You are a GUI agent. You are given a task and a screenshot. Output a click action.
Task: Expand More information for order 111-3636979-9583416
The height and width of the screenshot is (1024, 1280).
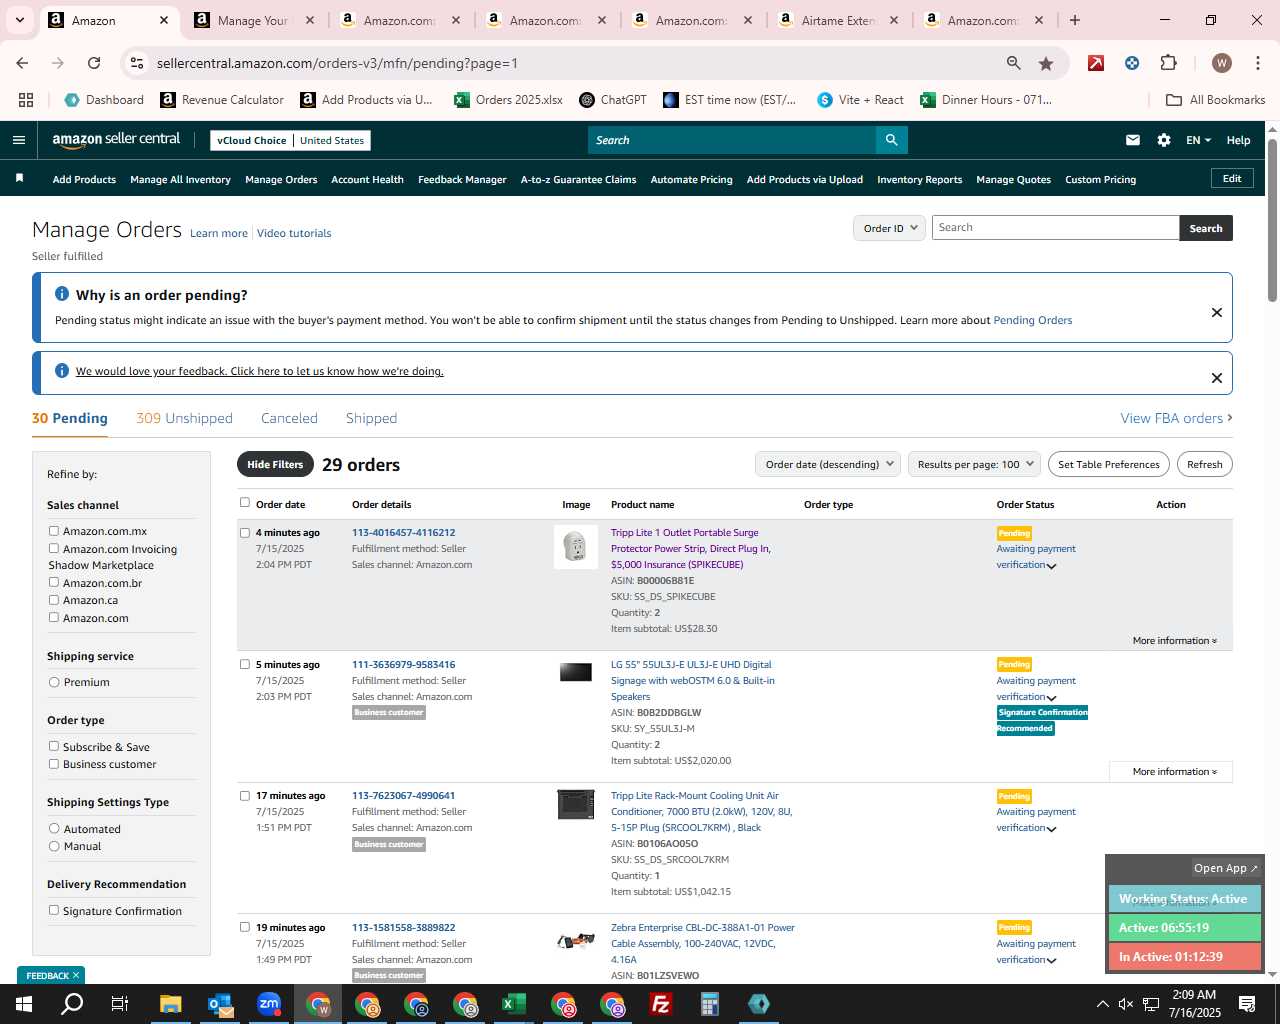pos(1174,771)
